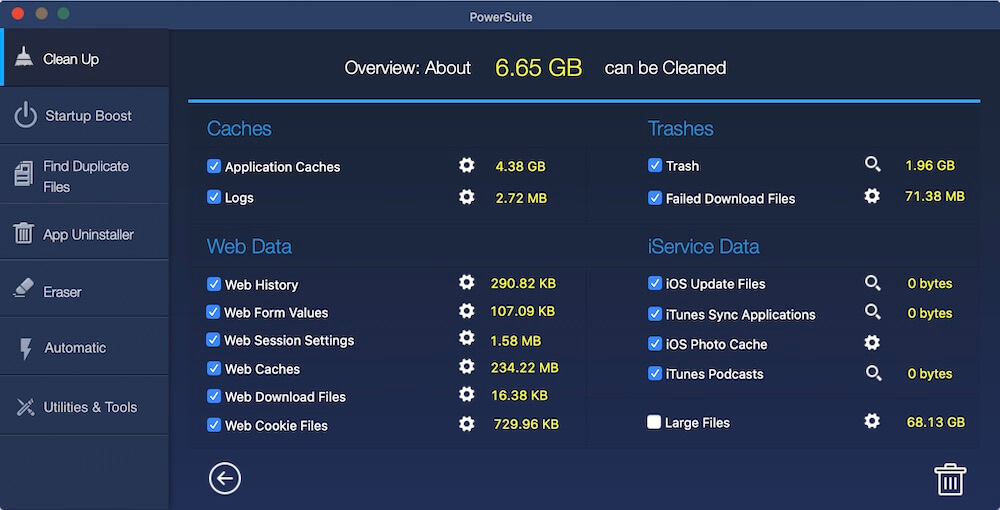The width and height of the screenshot is (1000, 510).
Task: Open the Utilities & Tools label
Action: point(90,407)
